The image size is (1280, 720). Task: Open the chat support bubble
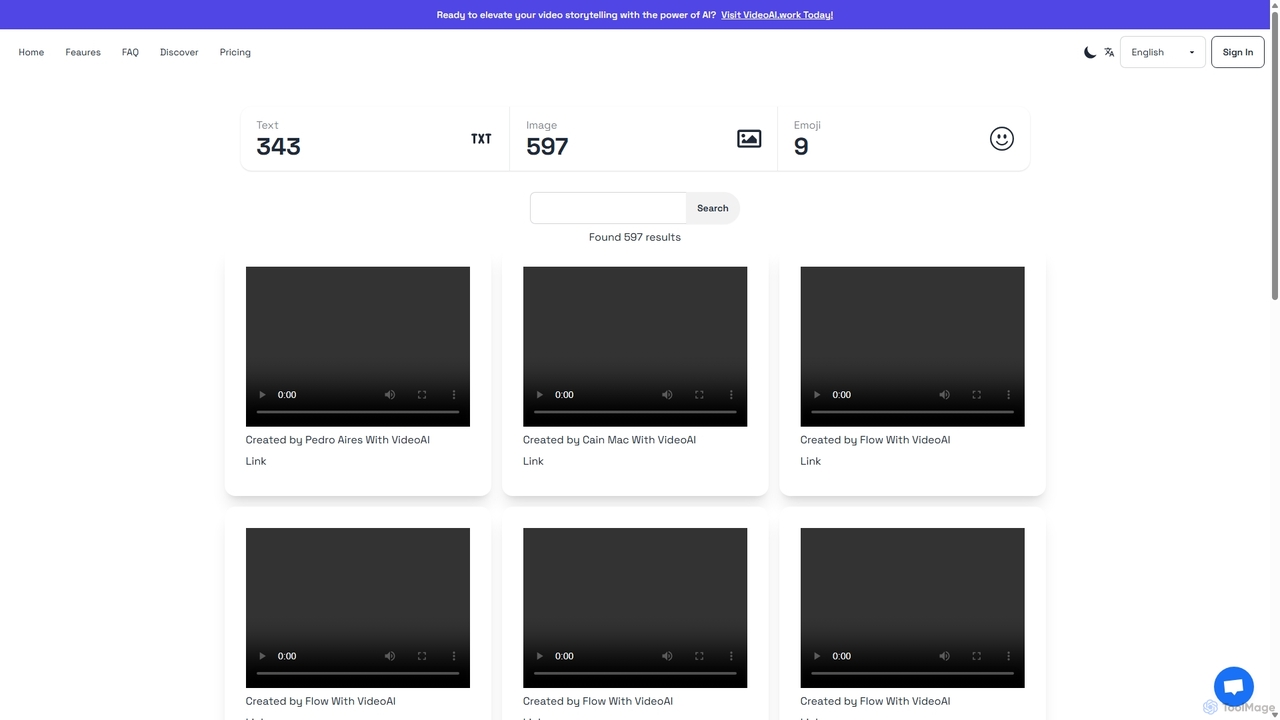(x=1234, y=687)
